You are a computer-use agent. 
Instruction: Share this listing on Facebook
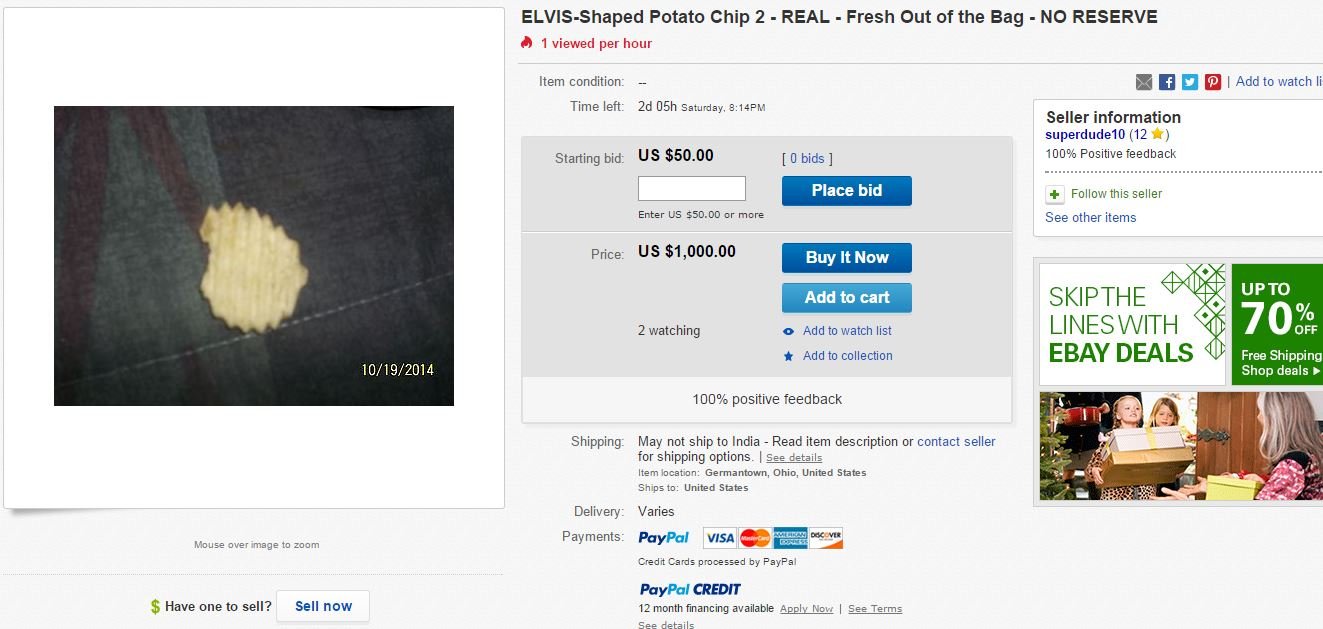pos(1167,82)
